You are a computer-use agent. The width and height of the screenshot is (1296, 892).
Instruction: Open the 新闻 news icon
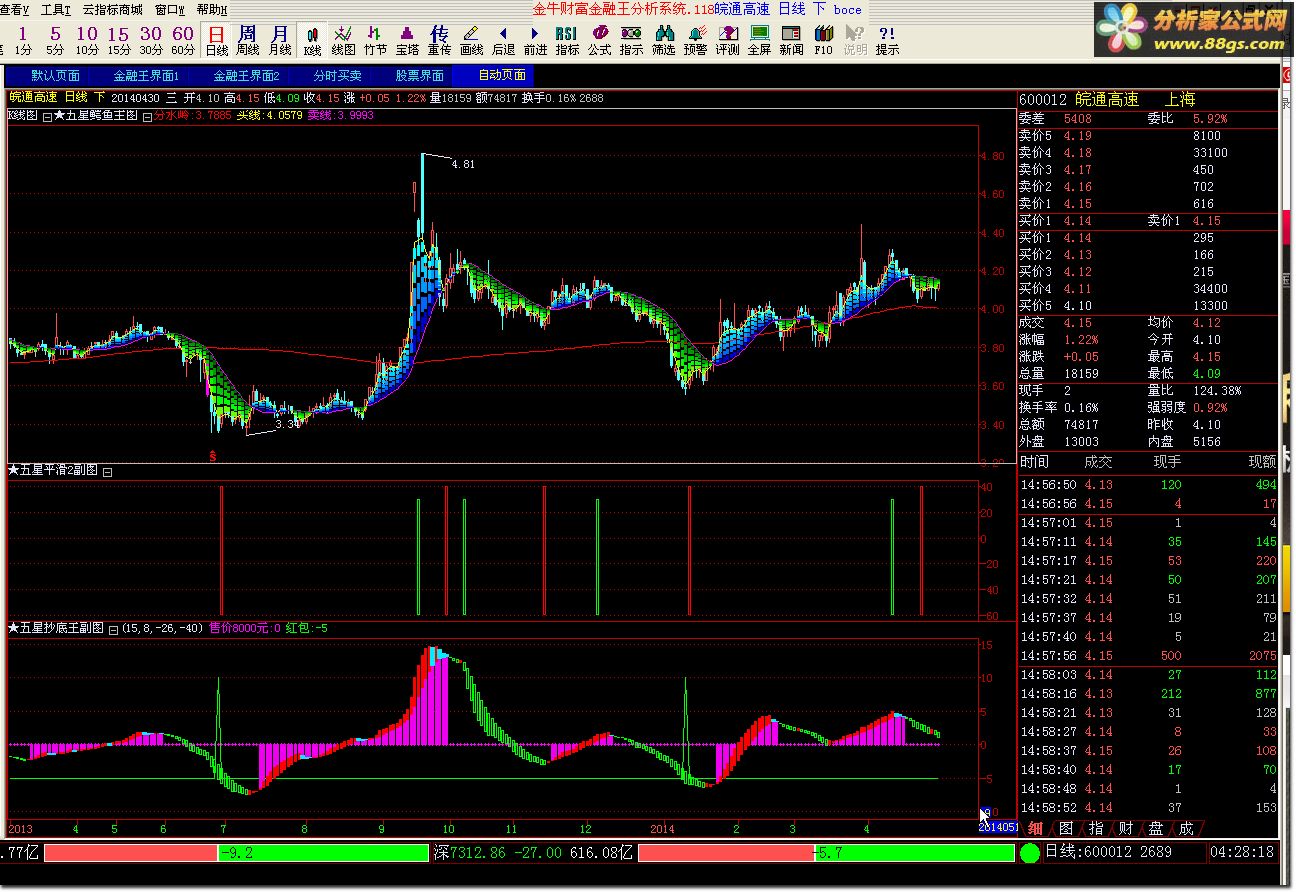pyautogui.click(x=791, y=40)
